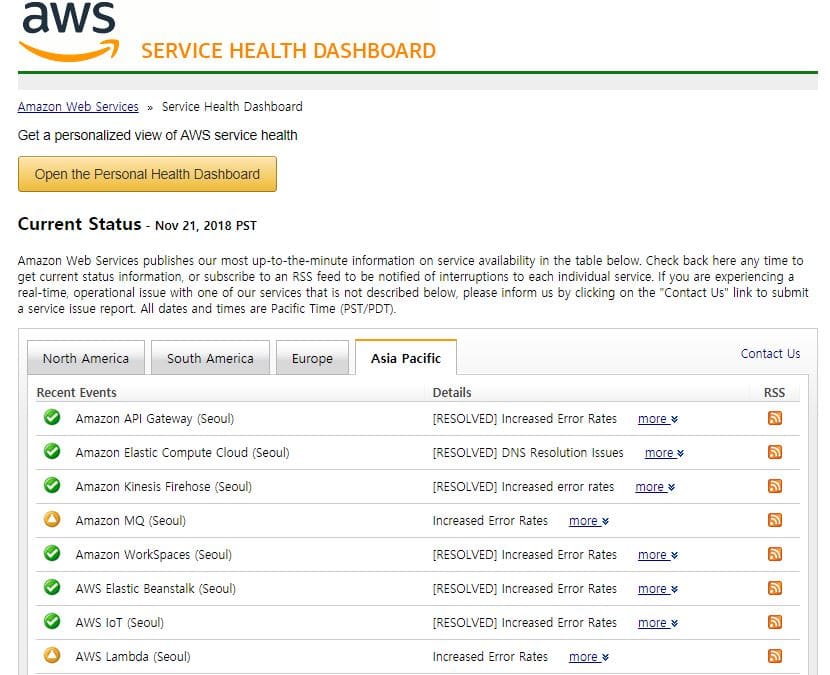
Task: Click the Amazon MQ (Seoul) service name
Action: click(x=131, y=521)
